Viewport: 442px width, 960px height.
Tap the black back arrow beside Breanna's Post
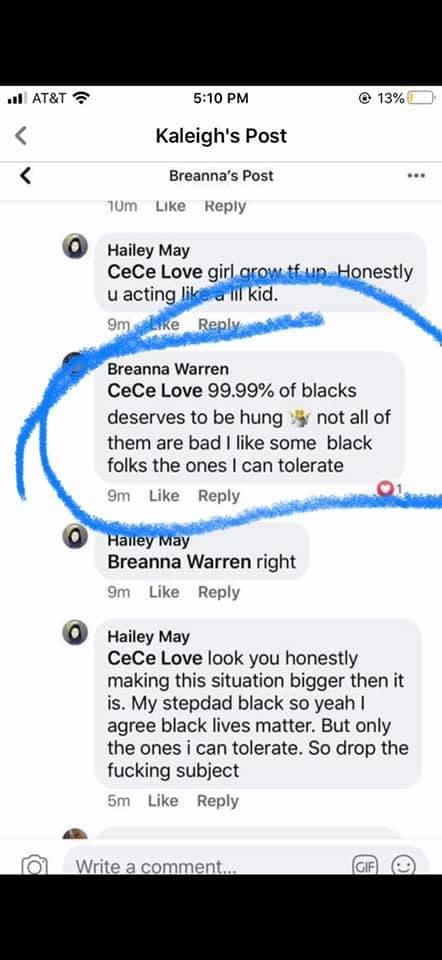(25, 176)
